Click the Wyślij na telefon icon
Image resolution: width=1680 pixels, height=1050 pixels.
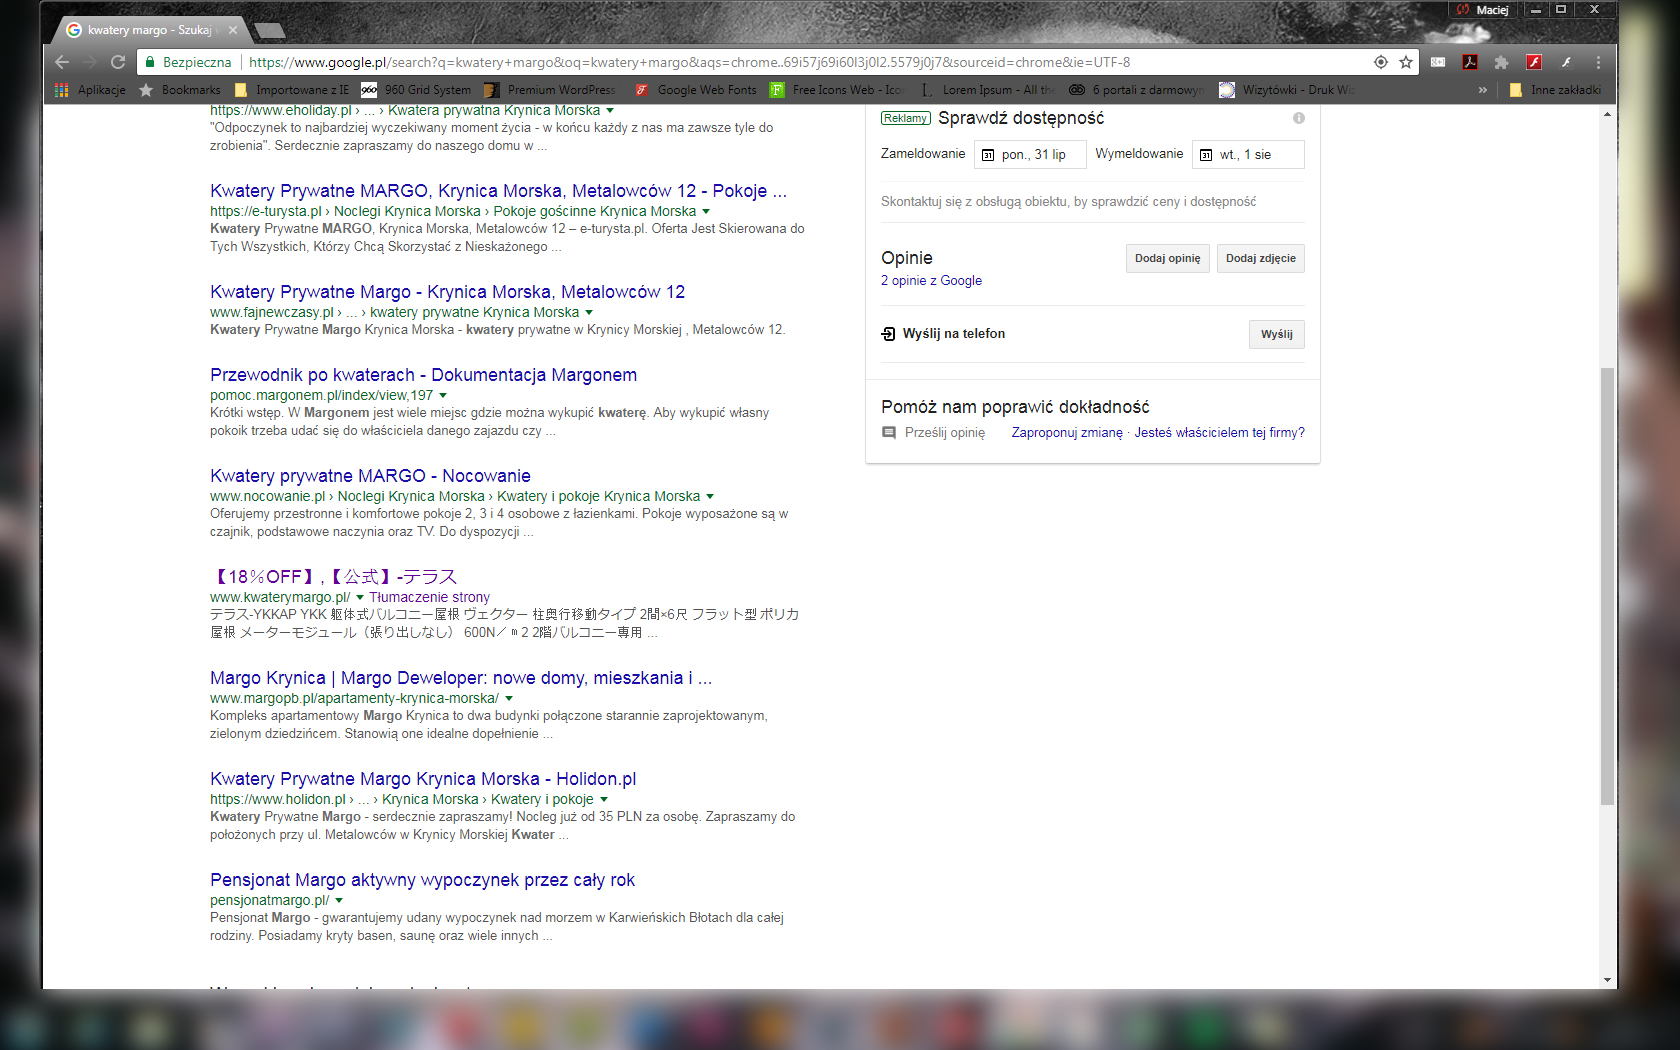[888, 334]
